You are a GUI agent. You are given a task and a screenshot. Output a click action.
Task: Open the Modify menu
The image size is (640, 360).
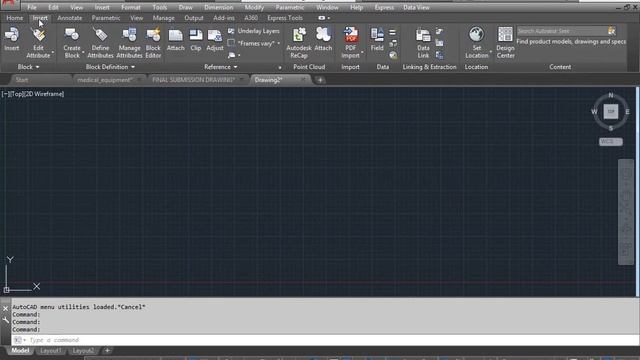(254, 7)
